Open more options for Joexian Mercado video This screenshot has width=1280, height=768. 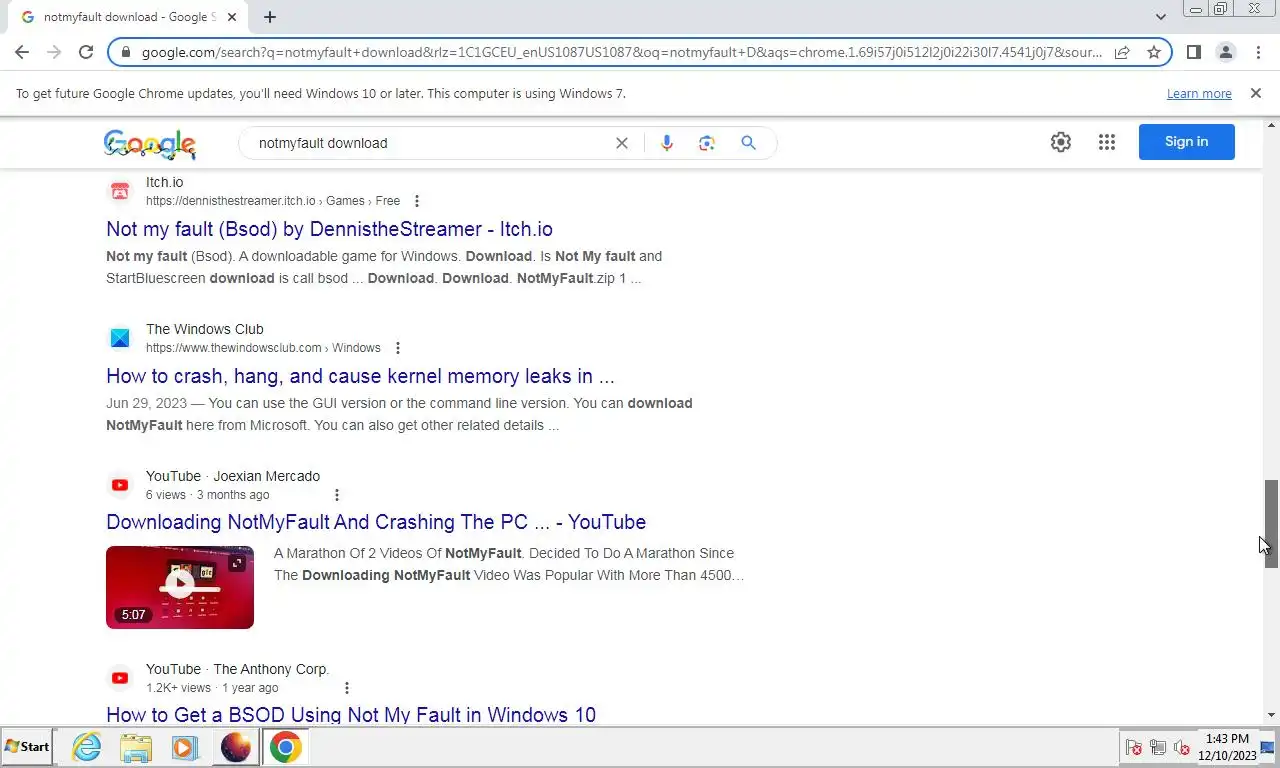(x=337, y=495)
